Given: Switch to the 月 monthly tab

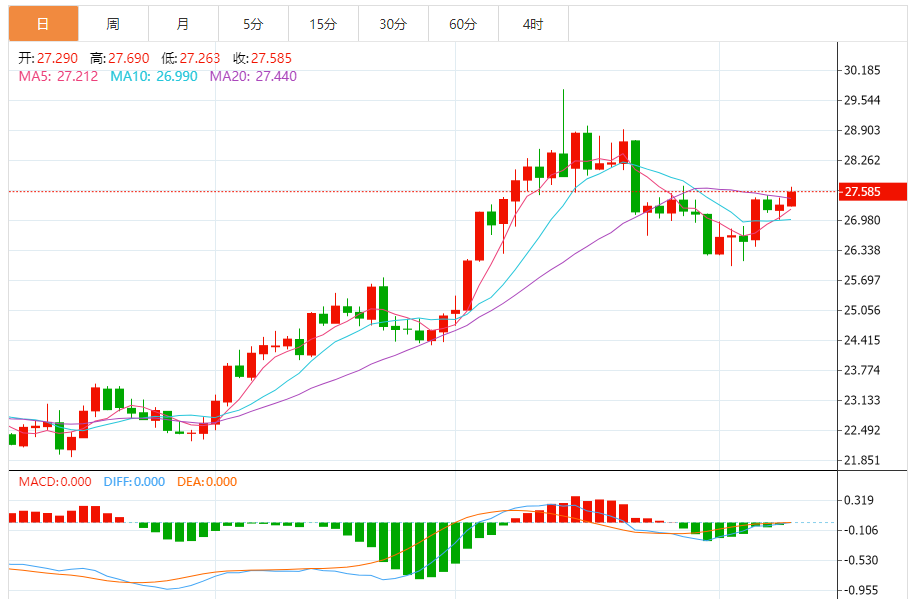Looking at the screenshot, I should click(183, 24).
